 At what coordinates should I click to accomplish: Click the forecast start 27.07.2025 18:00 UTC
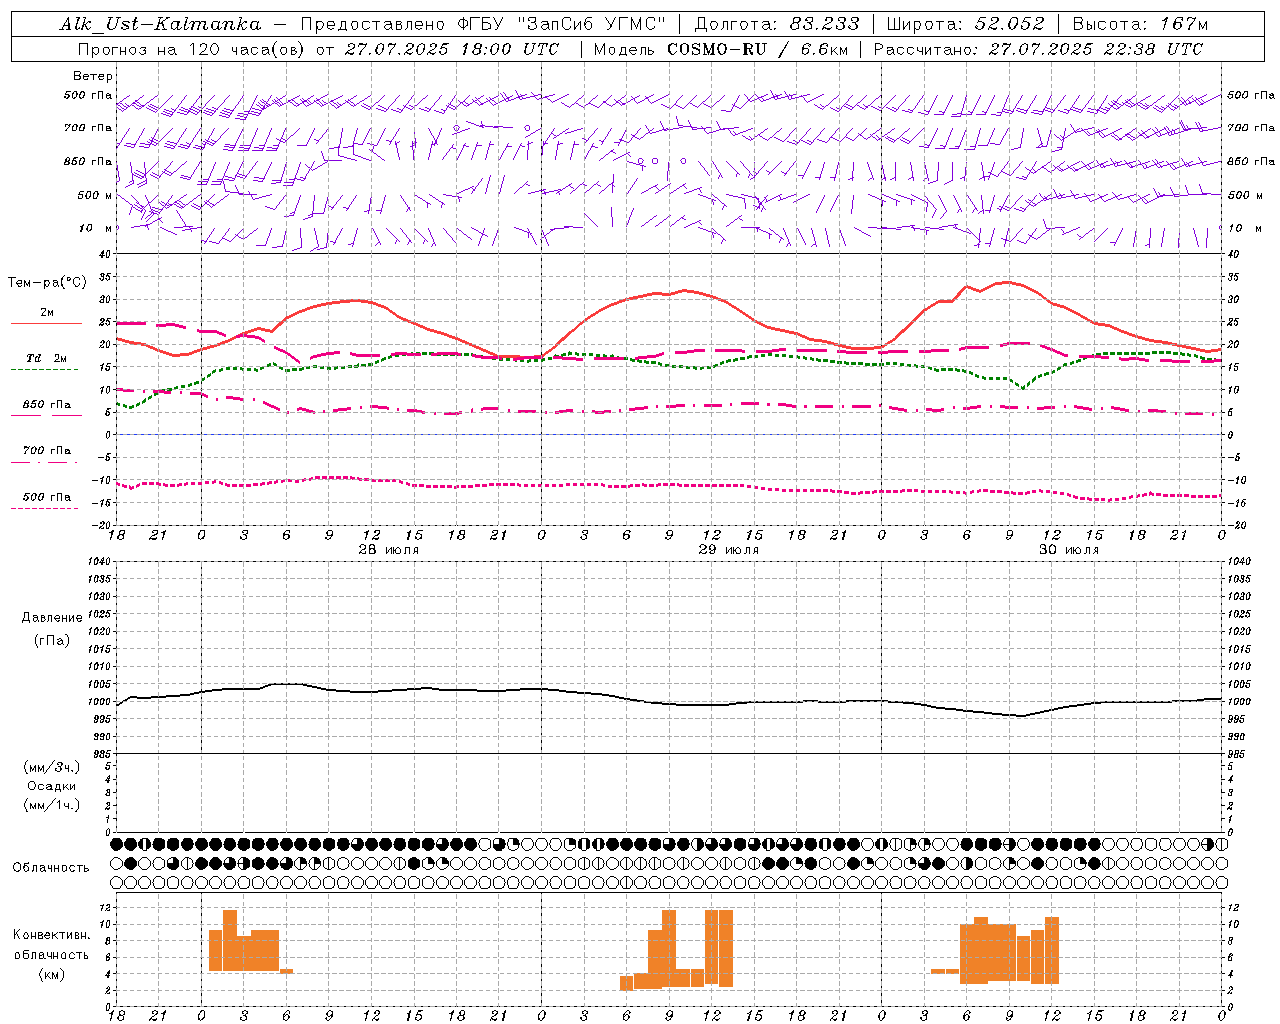[x=452, y=48]
